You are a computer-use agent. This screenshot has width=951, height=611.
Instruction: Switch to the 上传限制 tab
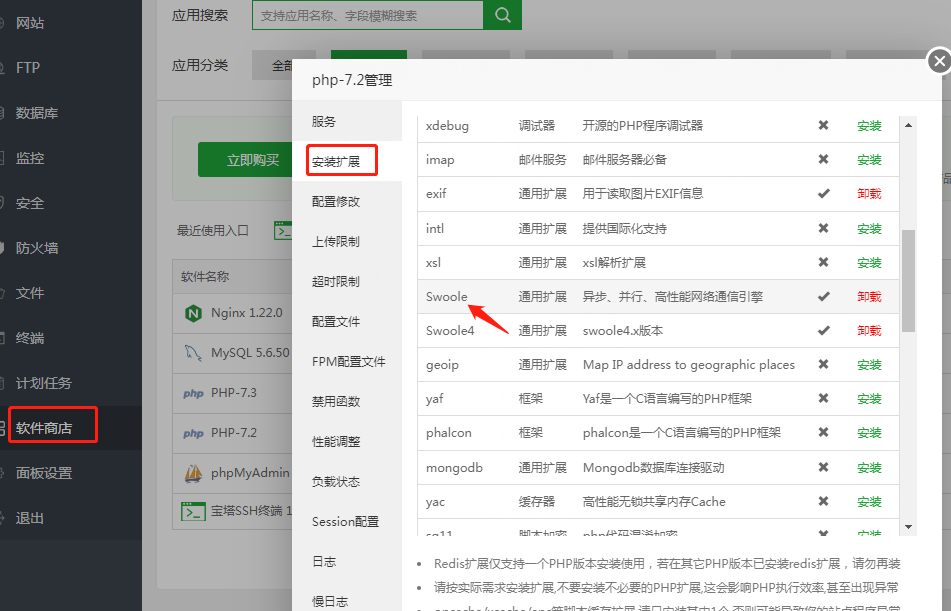click(336, 241)
